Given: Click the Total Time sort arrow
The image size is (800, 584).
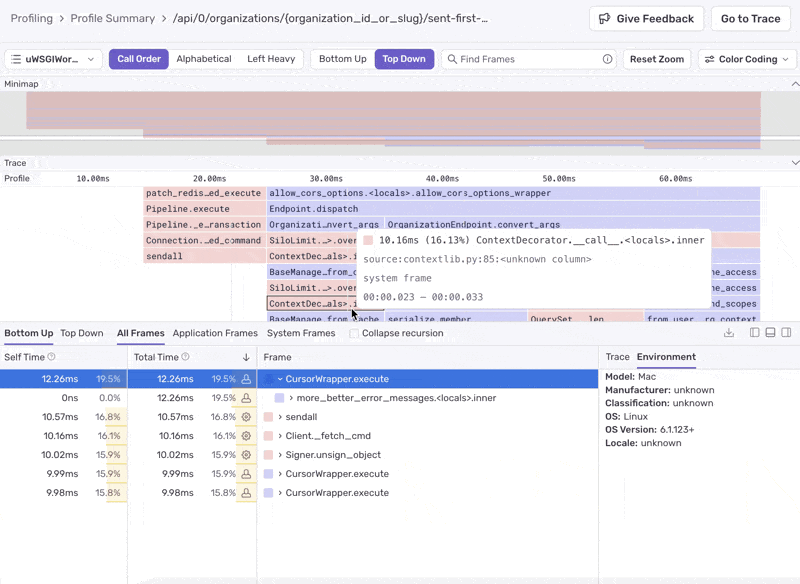Looking at the screenshot, I should tap(246, 357).
